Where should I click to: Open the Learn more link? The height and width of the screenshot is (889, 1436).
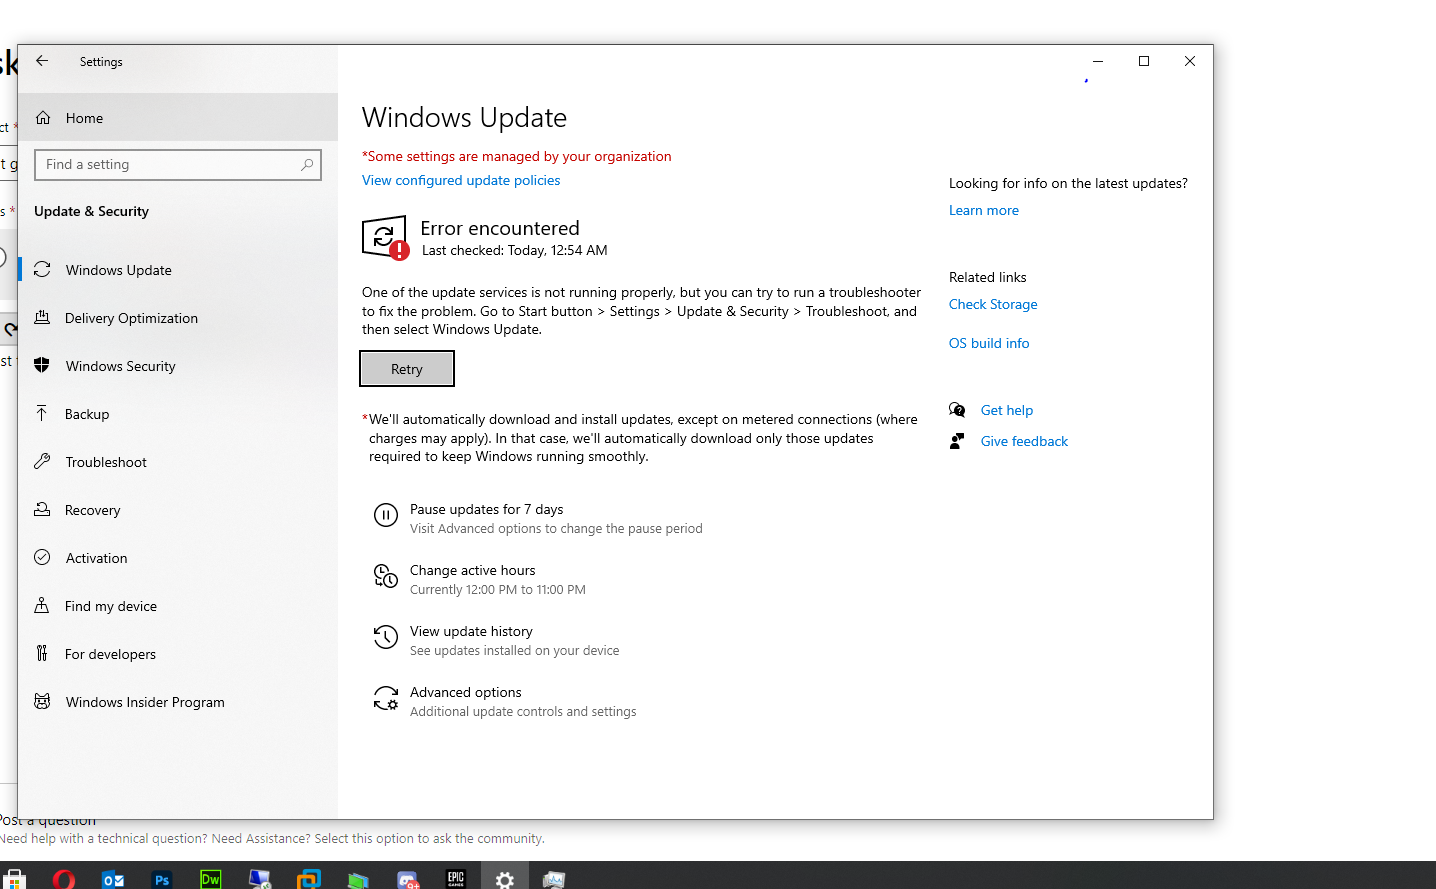(984, 210)
